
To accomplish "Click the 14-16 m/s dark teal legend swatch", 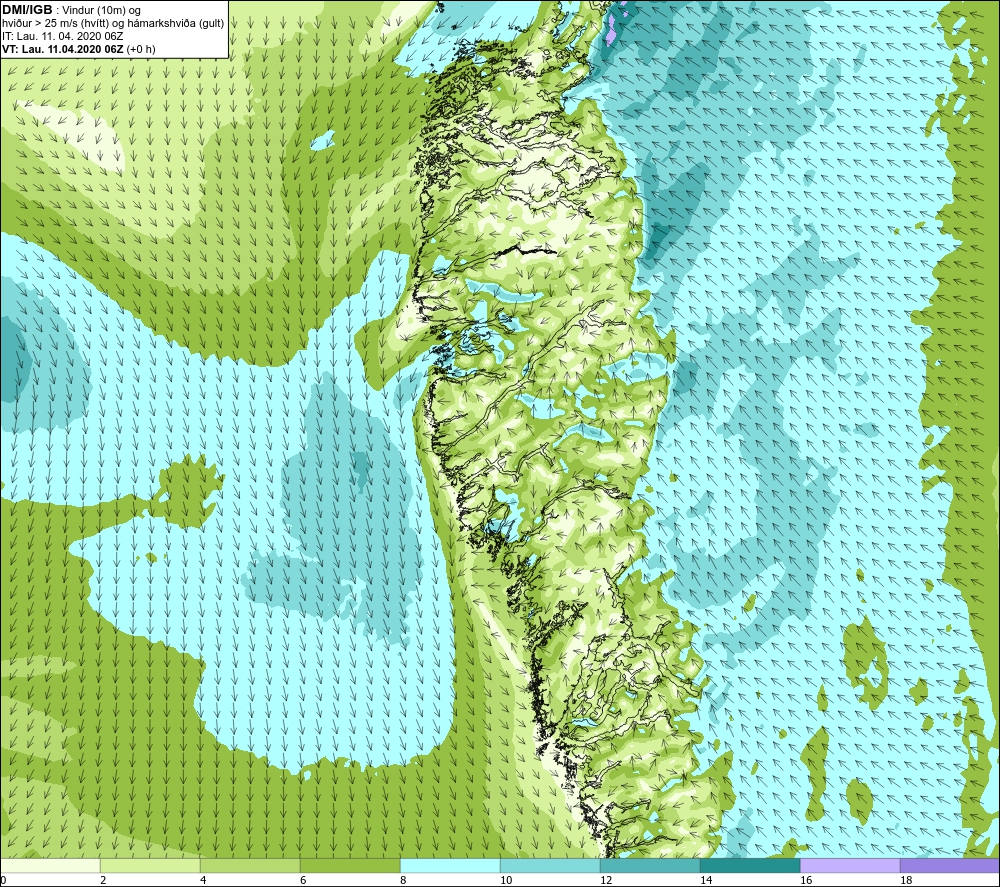I will pos(750,865).
